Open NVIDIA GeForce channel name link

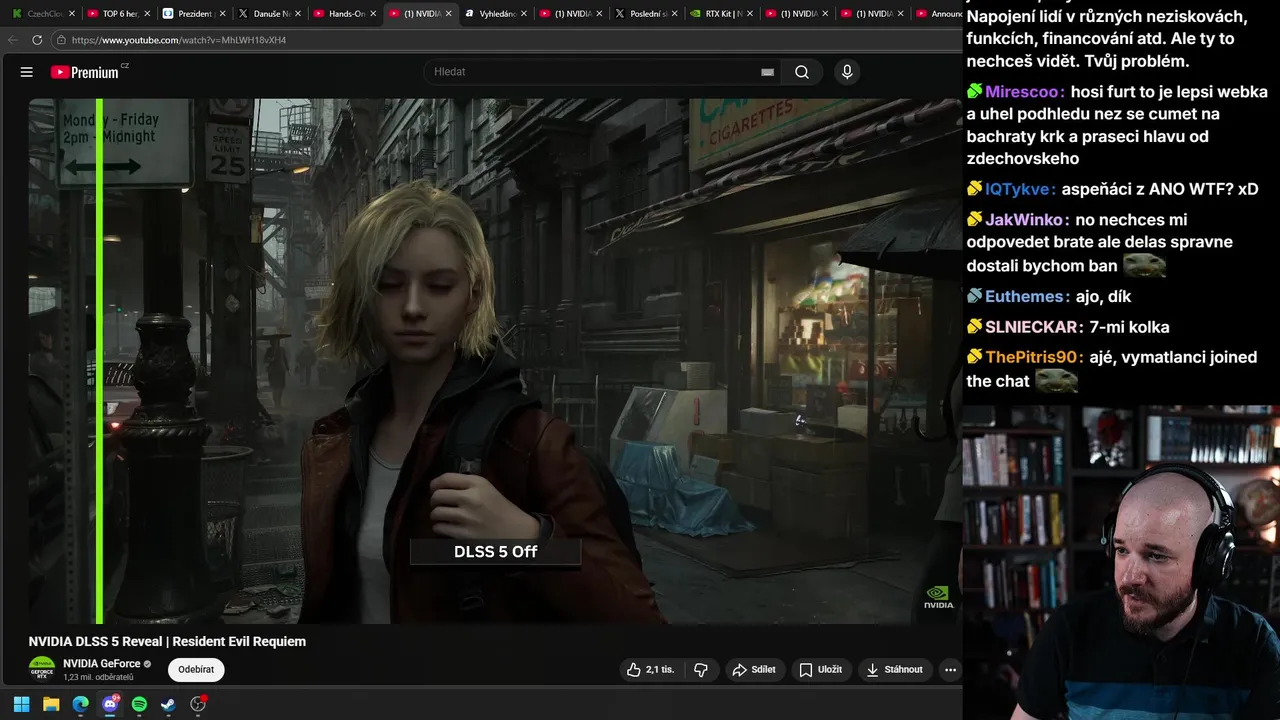(x=102, y=664)
